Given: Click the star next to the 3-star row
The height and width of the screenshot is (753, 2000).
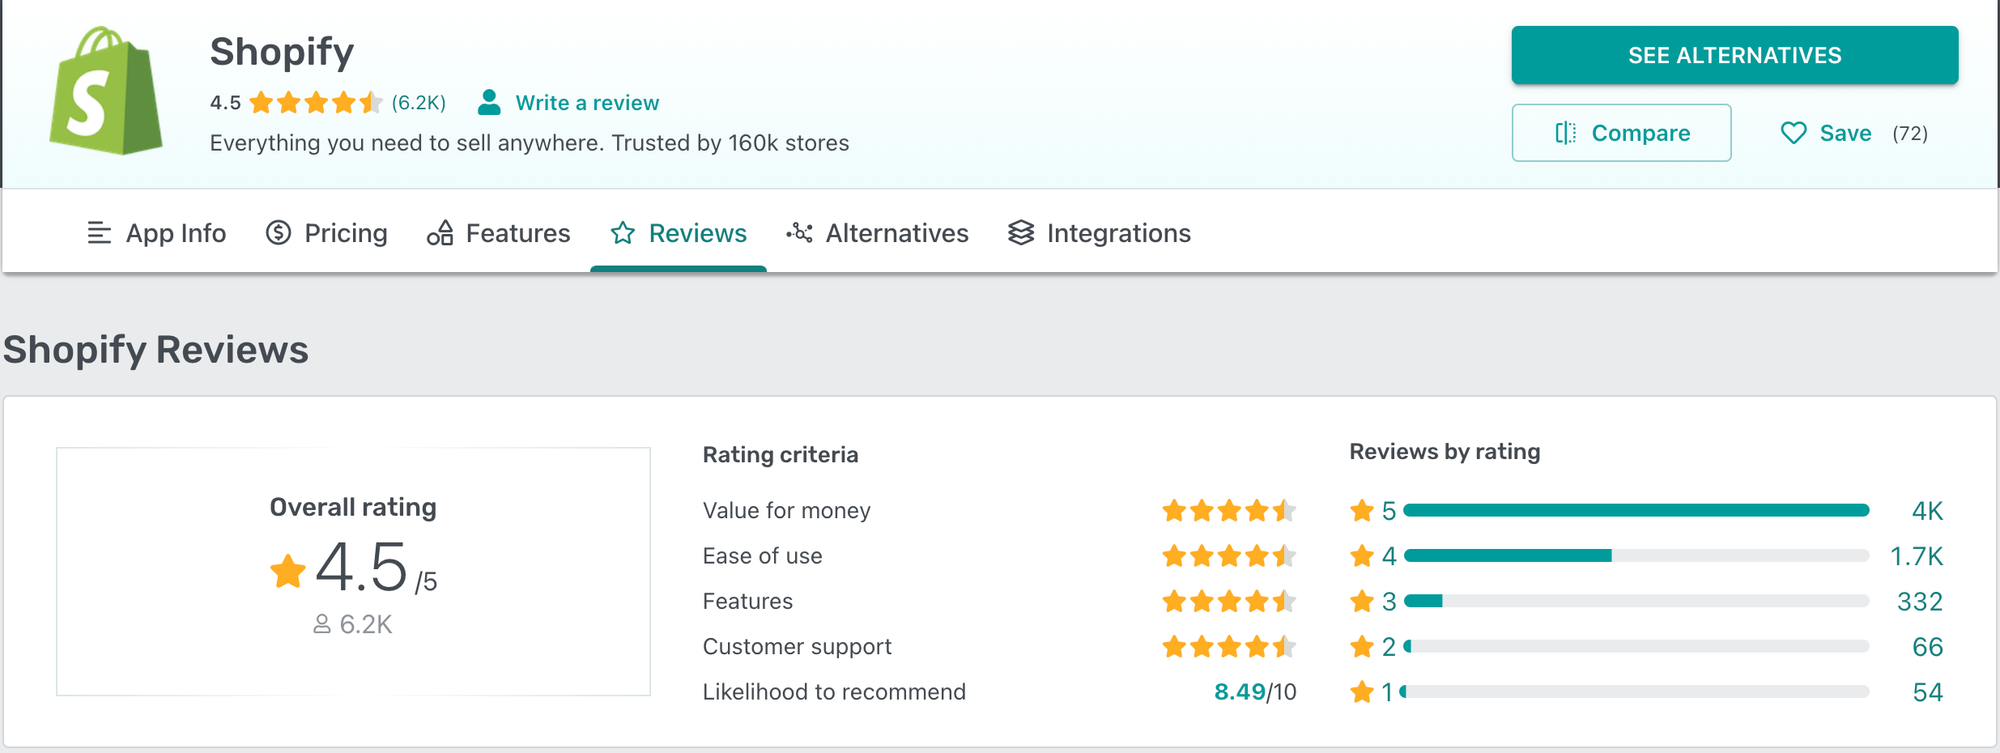Looking at the screenshot, I should click(x=1362, y=601).
